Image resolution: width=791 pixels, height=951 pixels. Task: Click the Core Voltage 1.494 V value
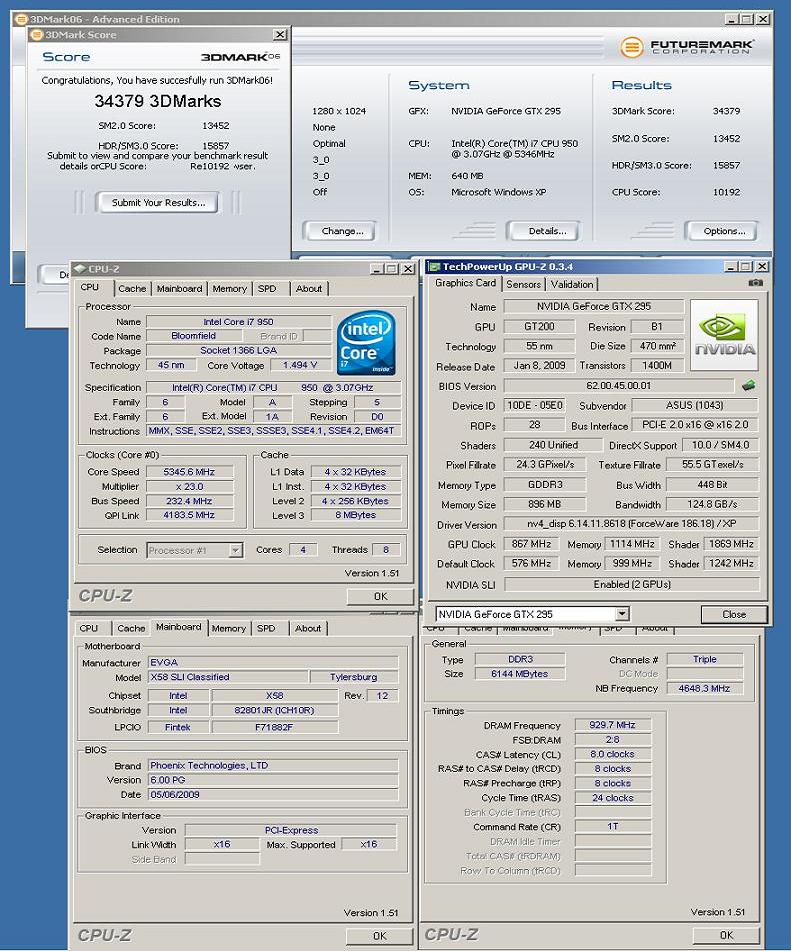click(x=300, y=365)
